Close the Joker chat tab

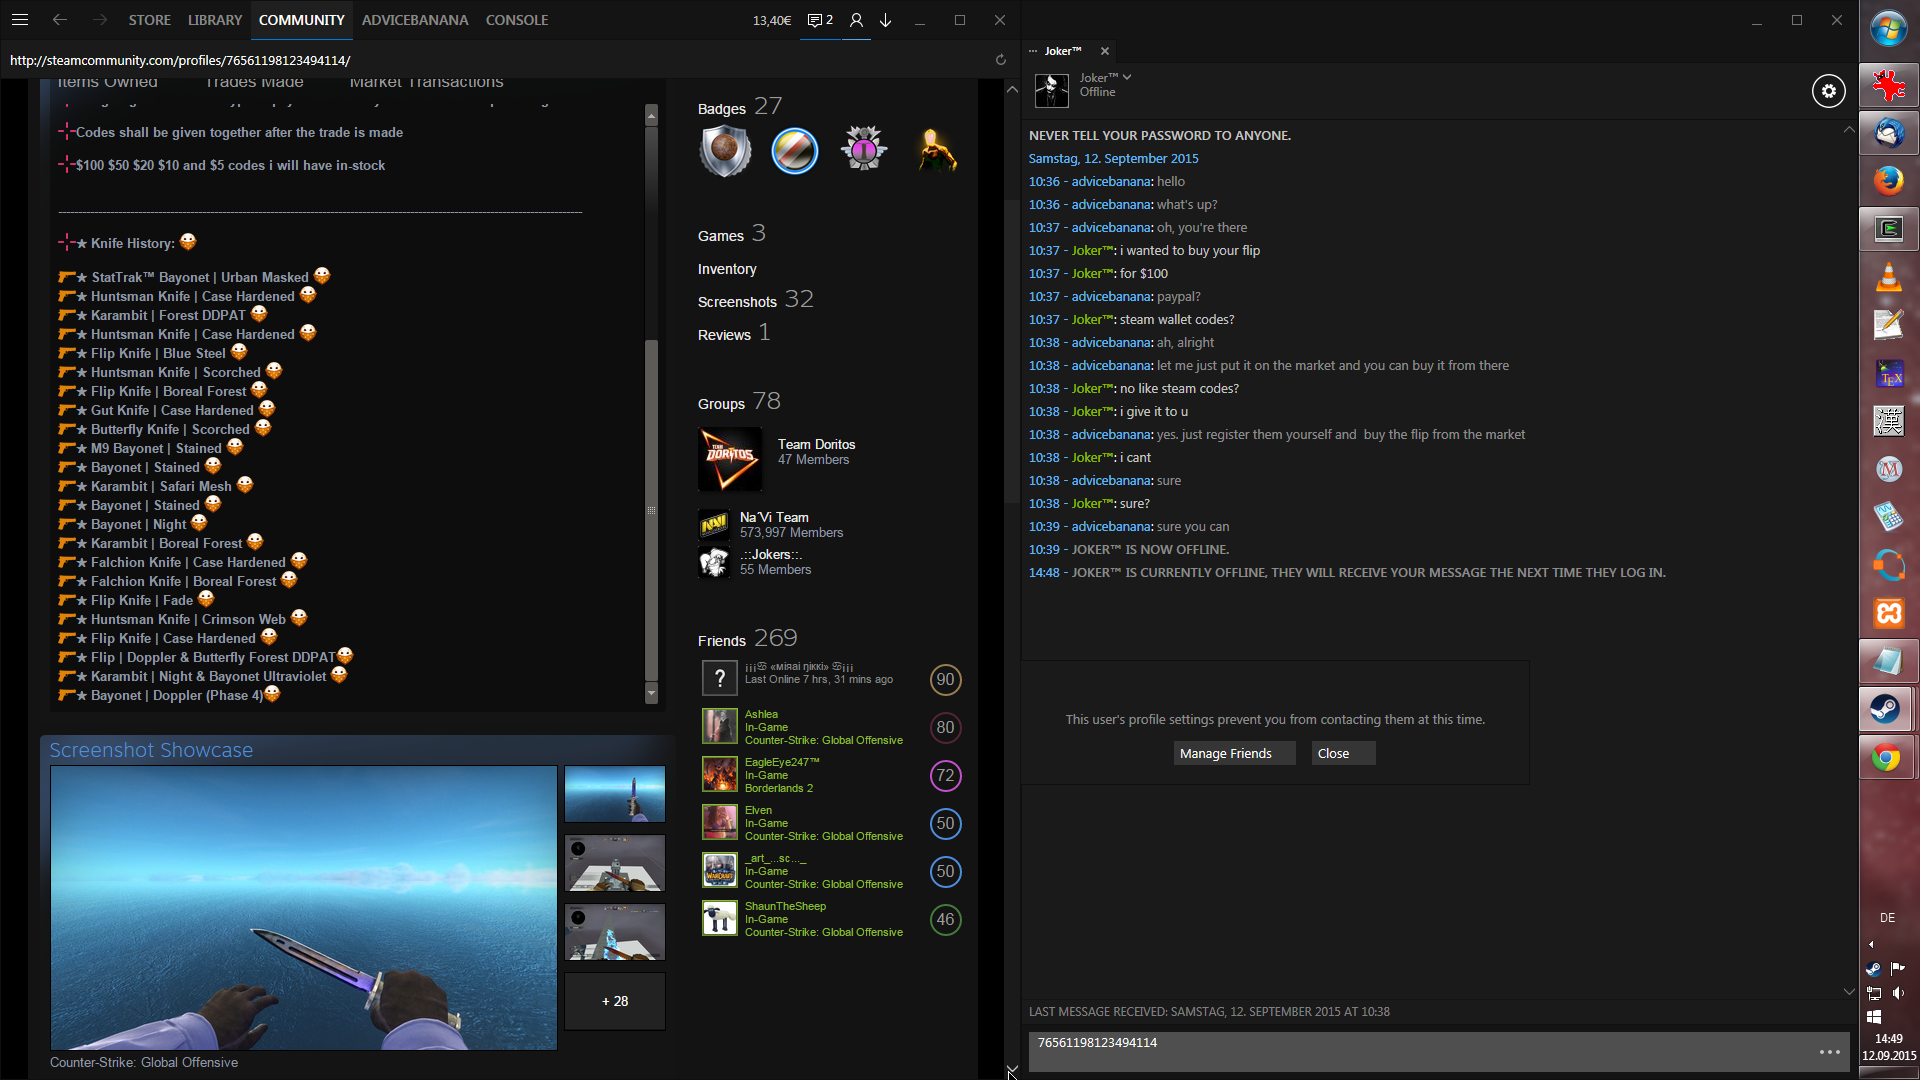[x=1104, y=51]
